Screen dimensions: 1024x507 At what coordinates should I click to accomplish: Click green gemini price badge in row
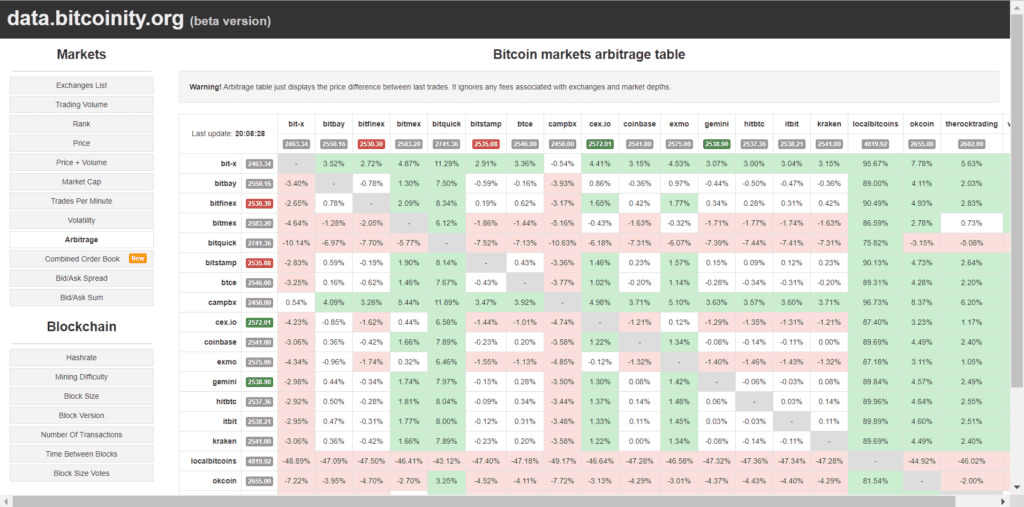259,382
